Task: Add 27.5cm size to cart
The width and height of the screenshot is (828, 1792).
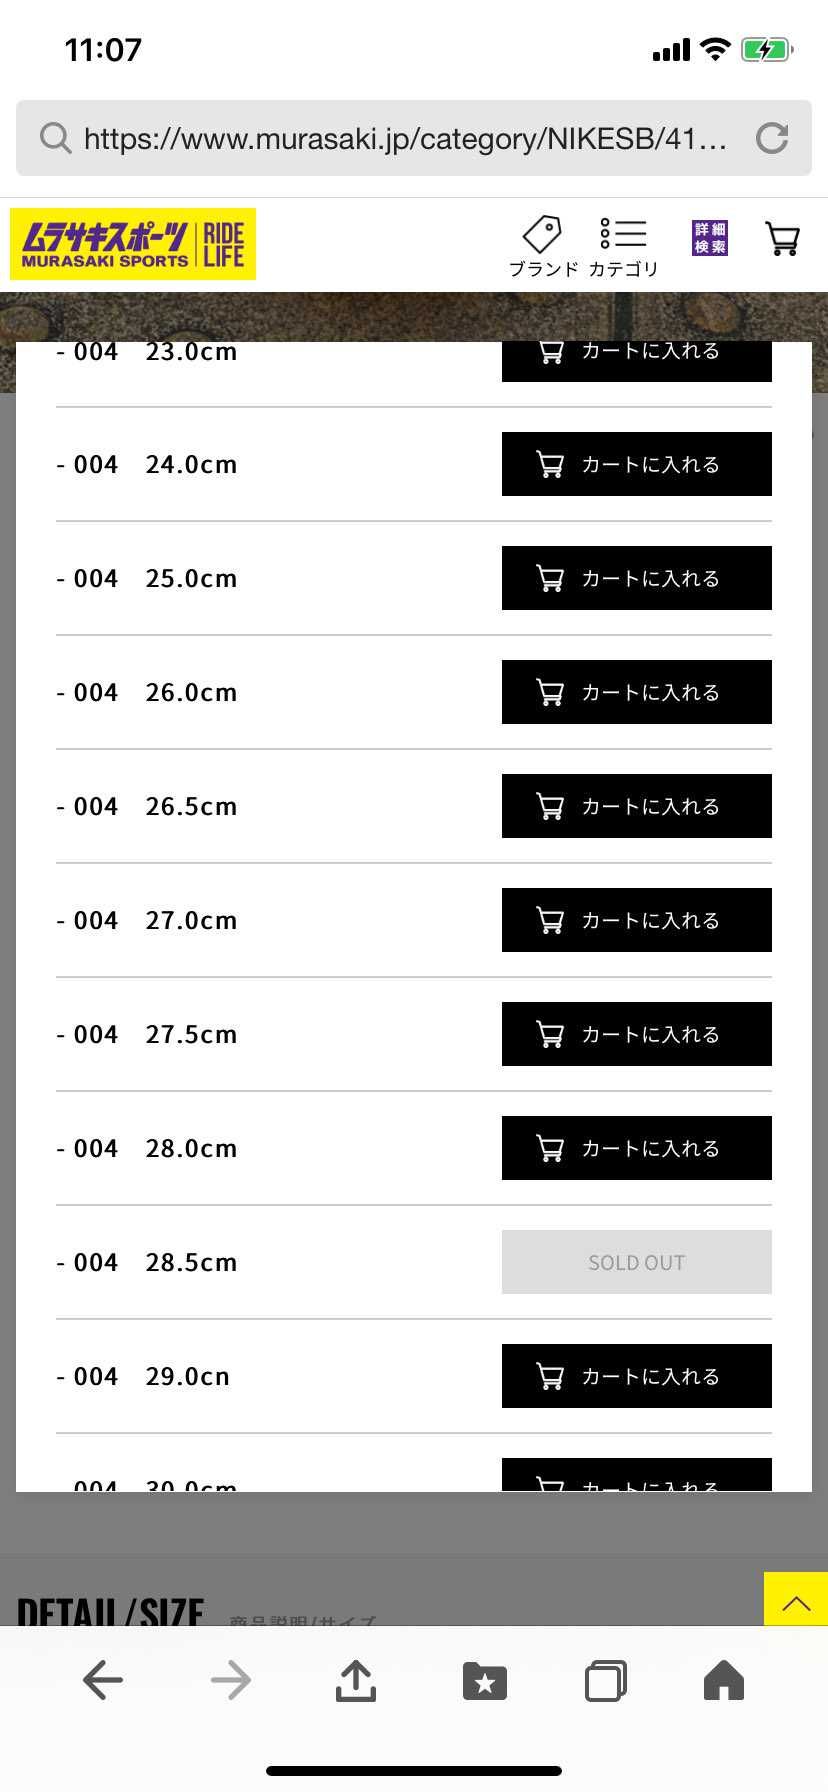Action: [x=637, y=1034]
